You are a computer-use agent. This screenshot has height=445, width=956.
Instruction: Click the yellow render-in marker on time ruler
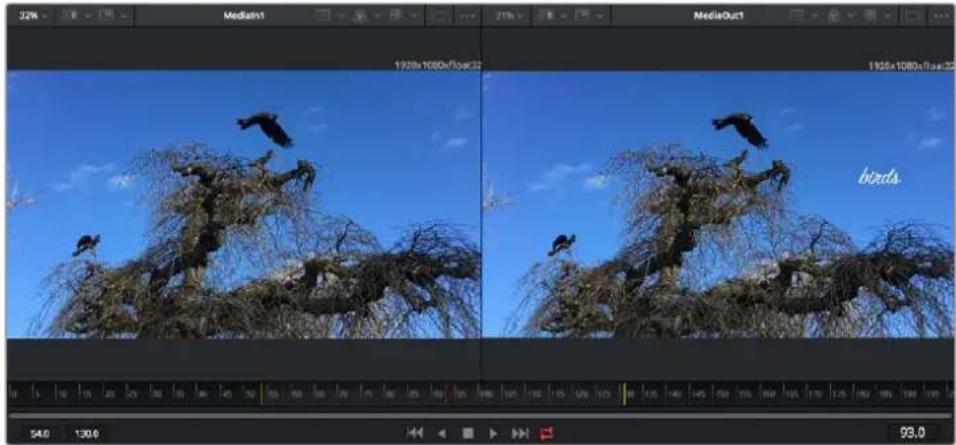click(261, 394)
